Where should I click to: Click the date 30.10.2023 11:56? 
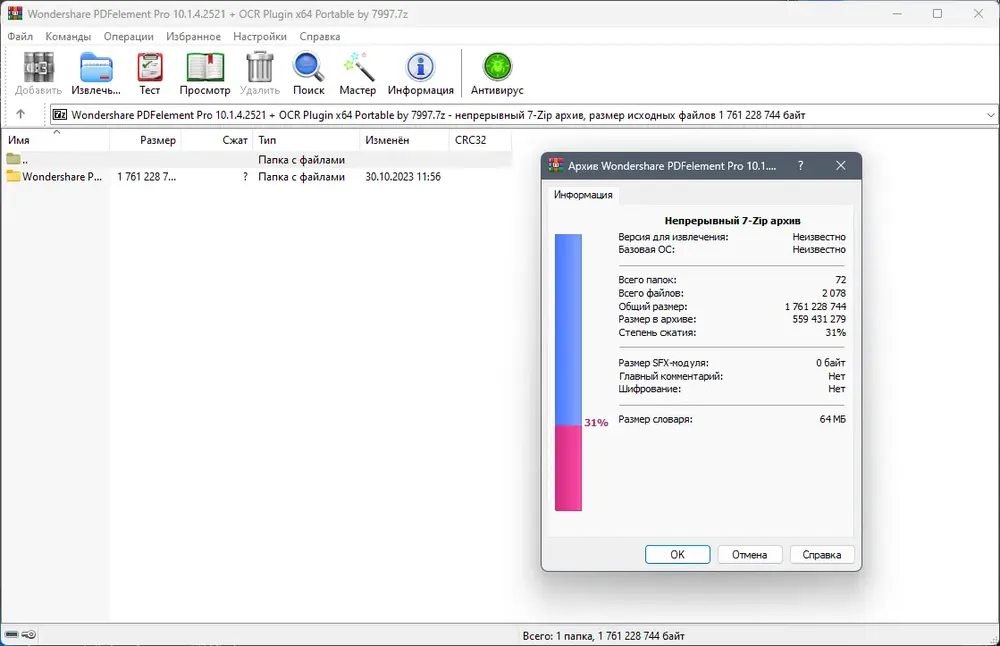(402, 177)
